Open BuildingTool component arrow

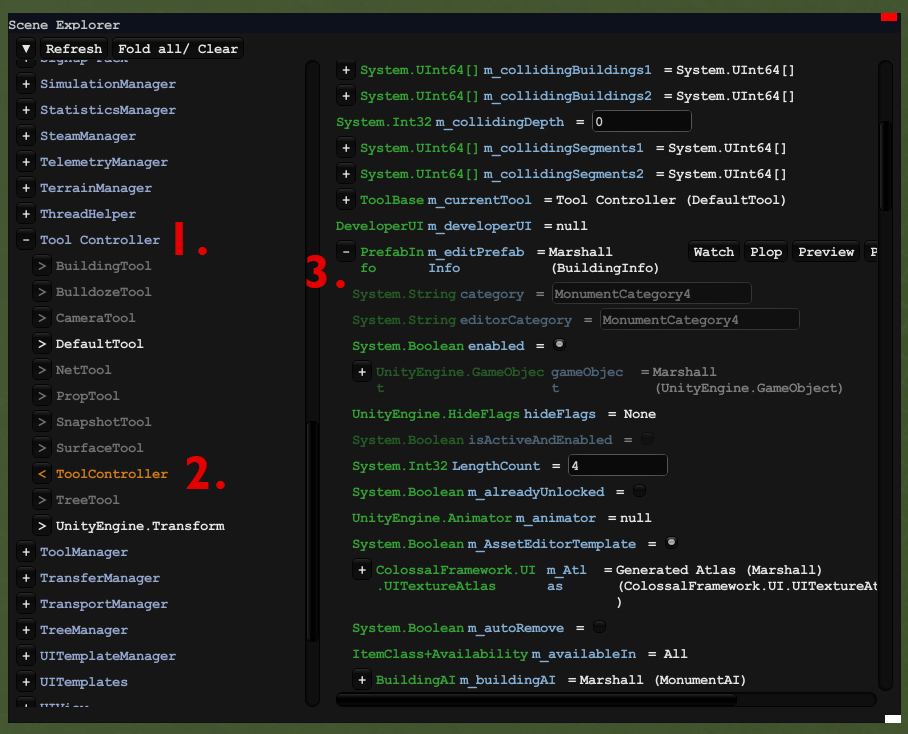(x=42, y=266)
